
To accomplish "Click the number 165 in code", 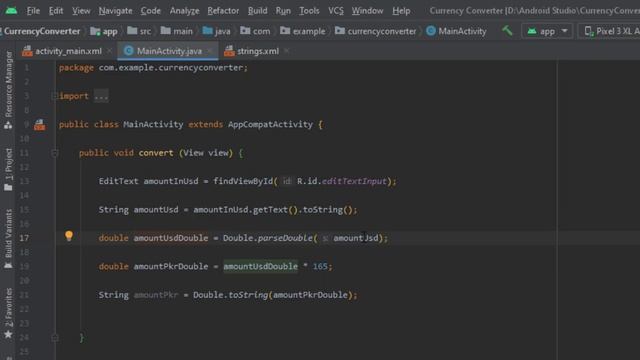I will tap(320, 267).
